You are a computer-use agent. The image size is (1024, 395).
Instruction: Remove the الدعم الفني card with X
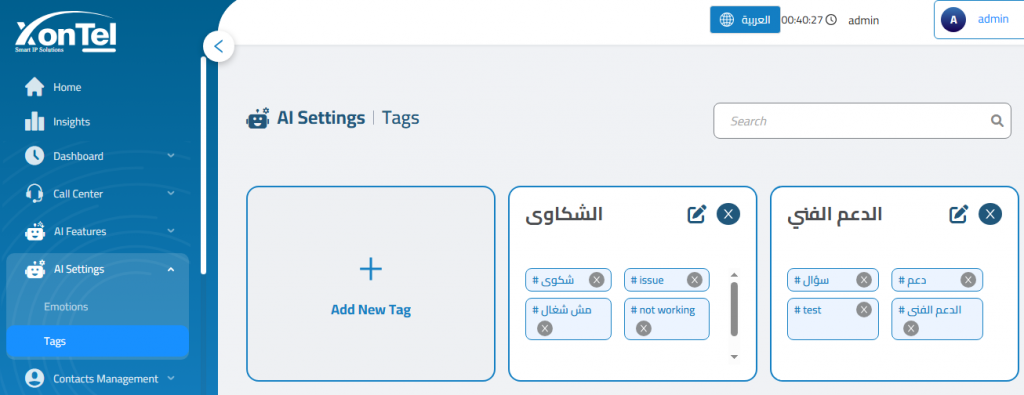tap(990, 214)
